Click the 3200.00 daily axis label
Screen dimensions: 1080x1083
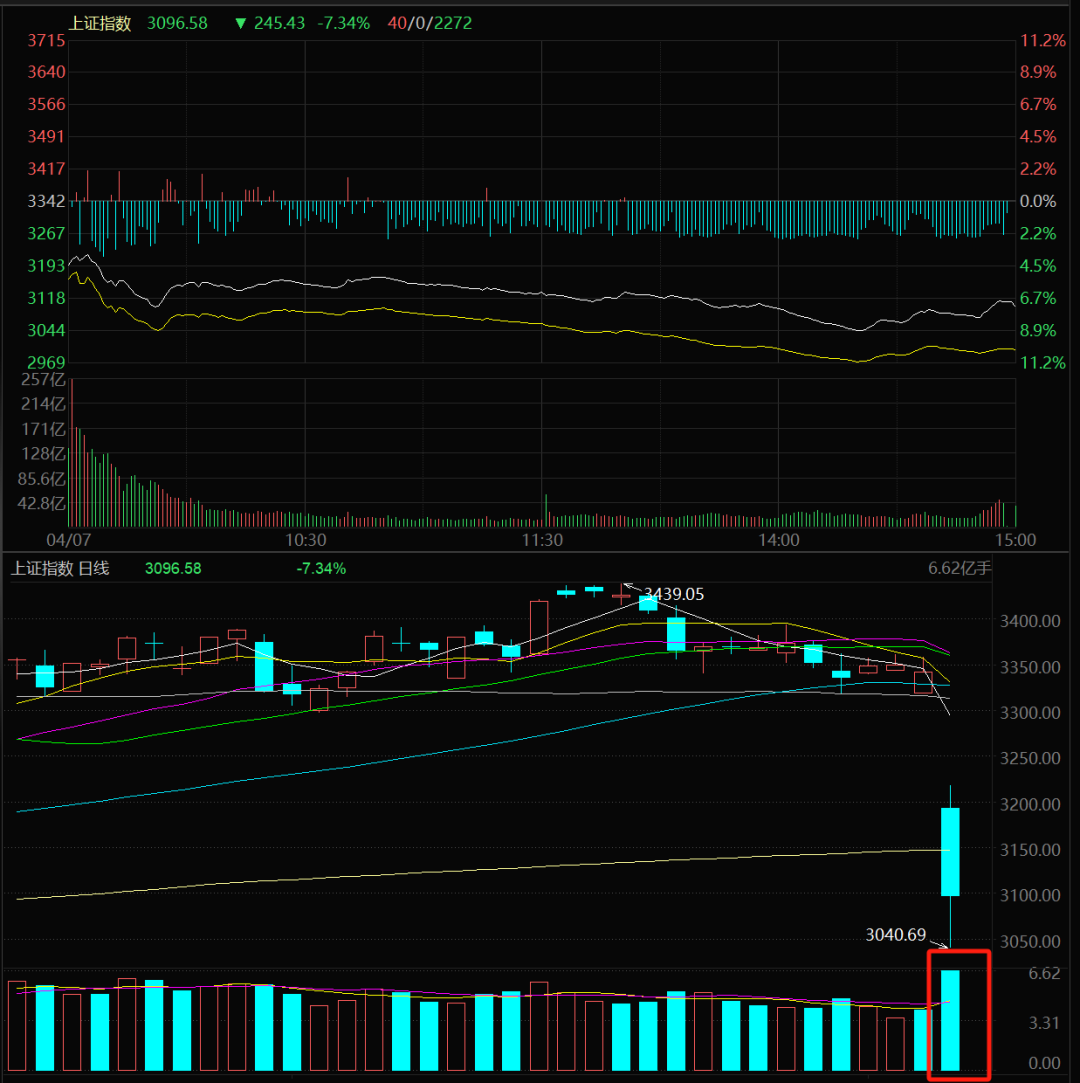click(1030, 805)
